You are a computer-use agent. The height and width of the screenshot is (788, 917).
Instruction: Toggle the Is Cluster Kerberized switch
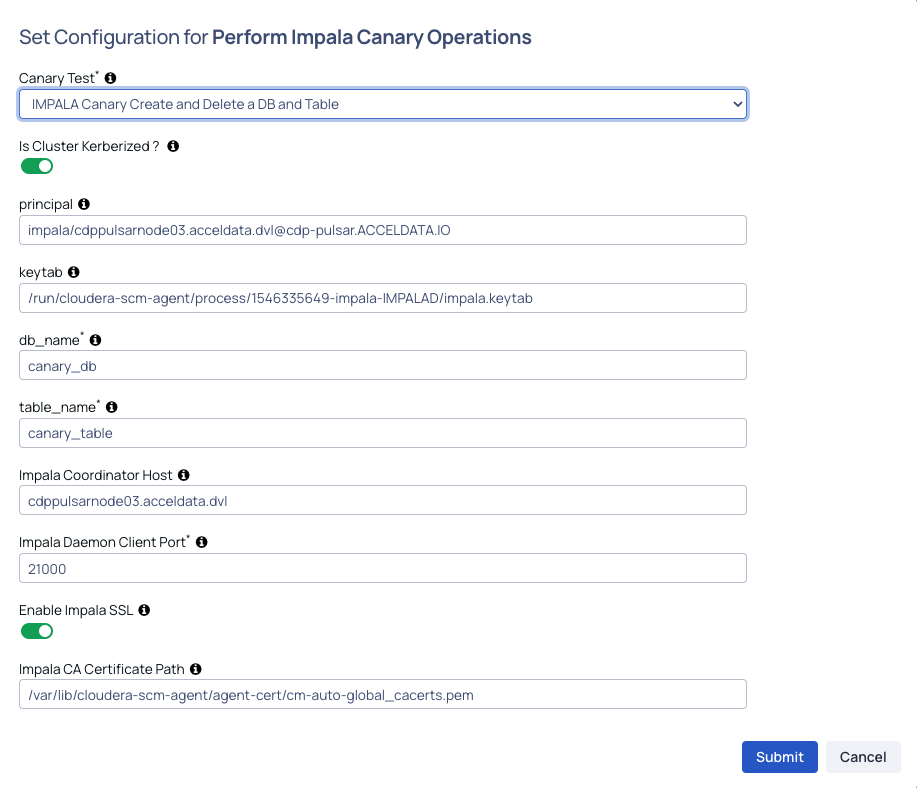[x=37, y=166]
